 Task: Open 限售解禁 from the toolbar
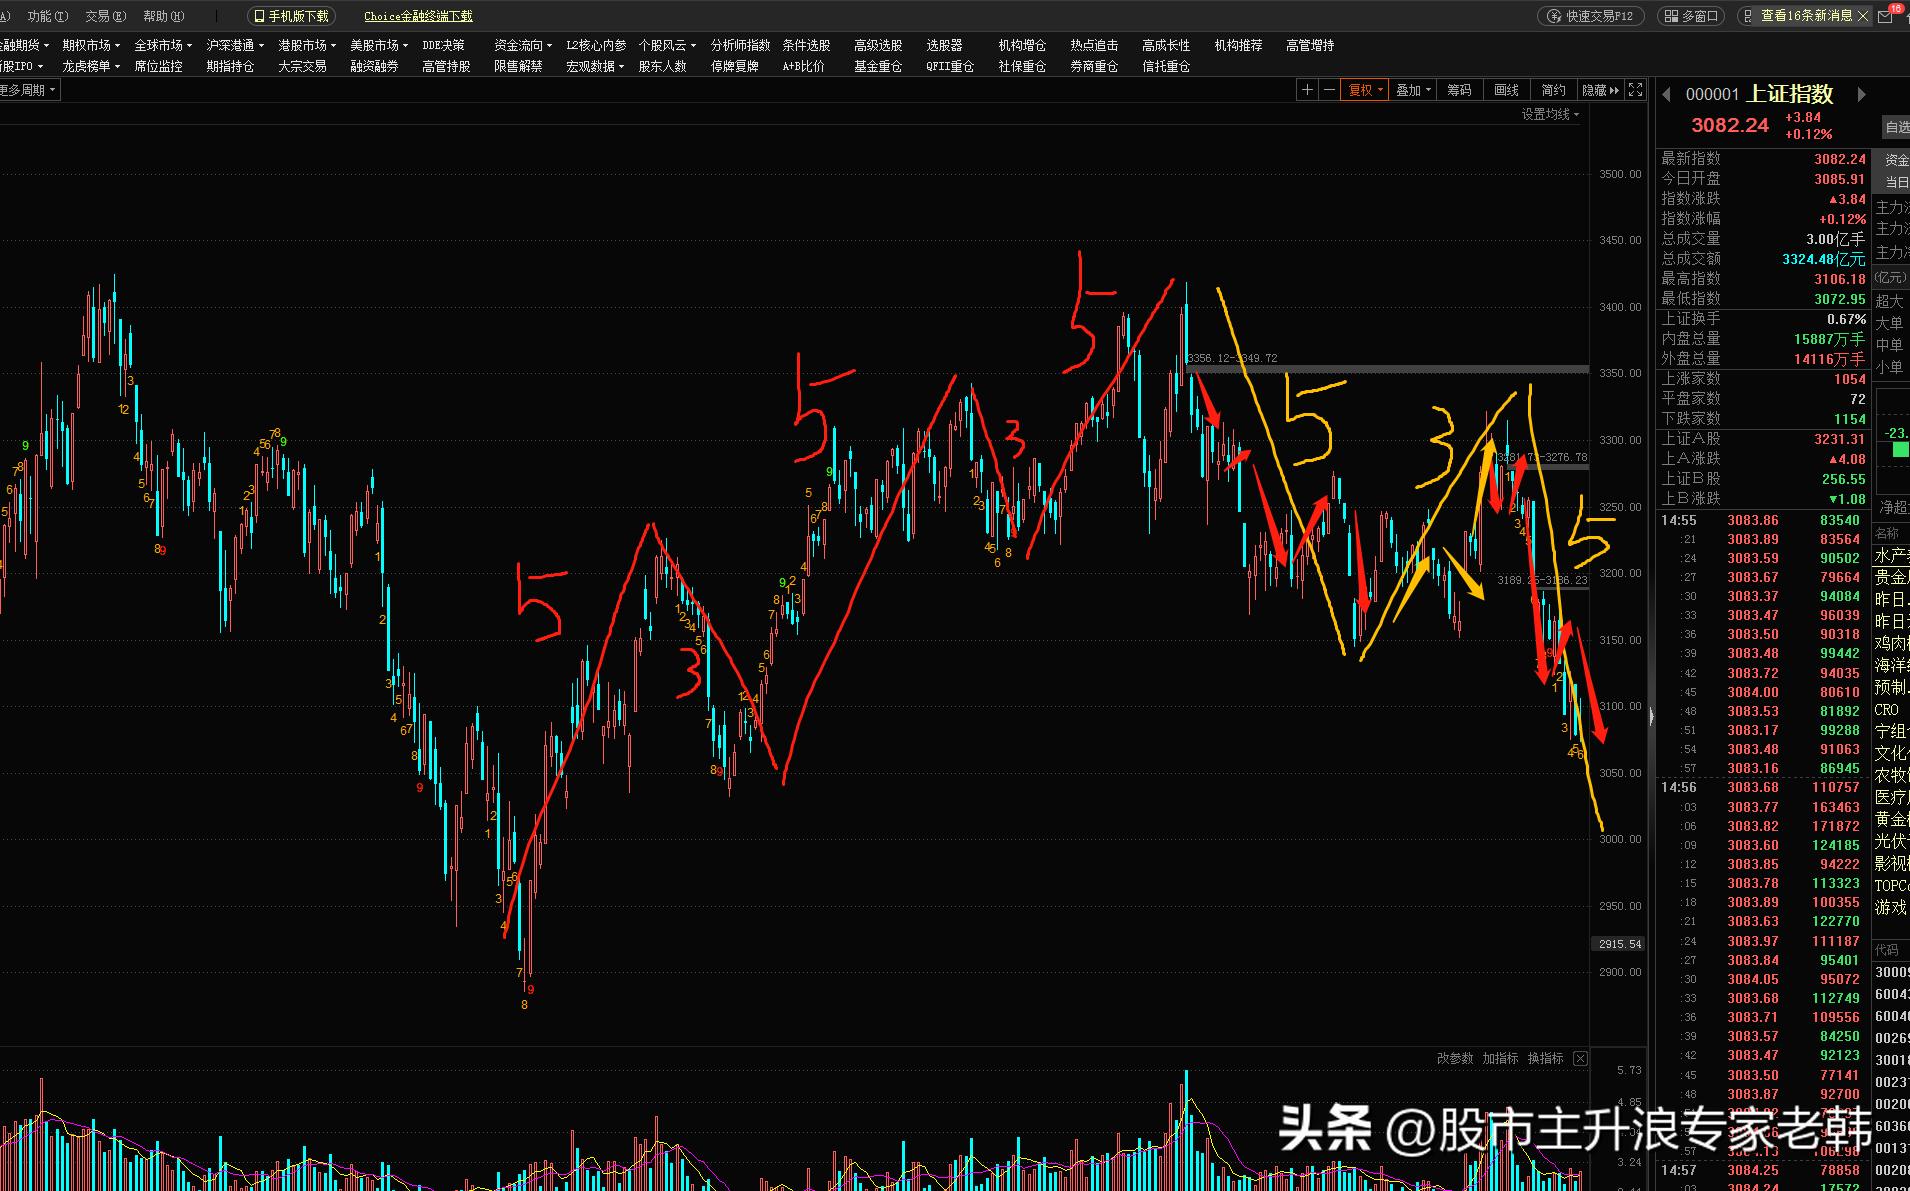(x=518, y=66)
